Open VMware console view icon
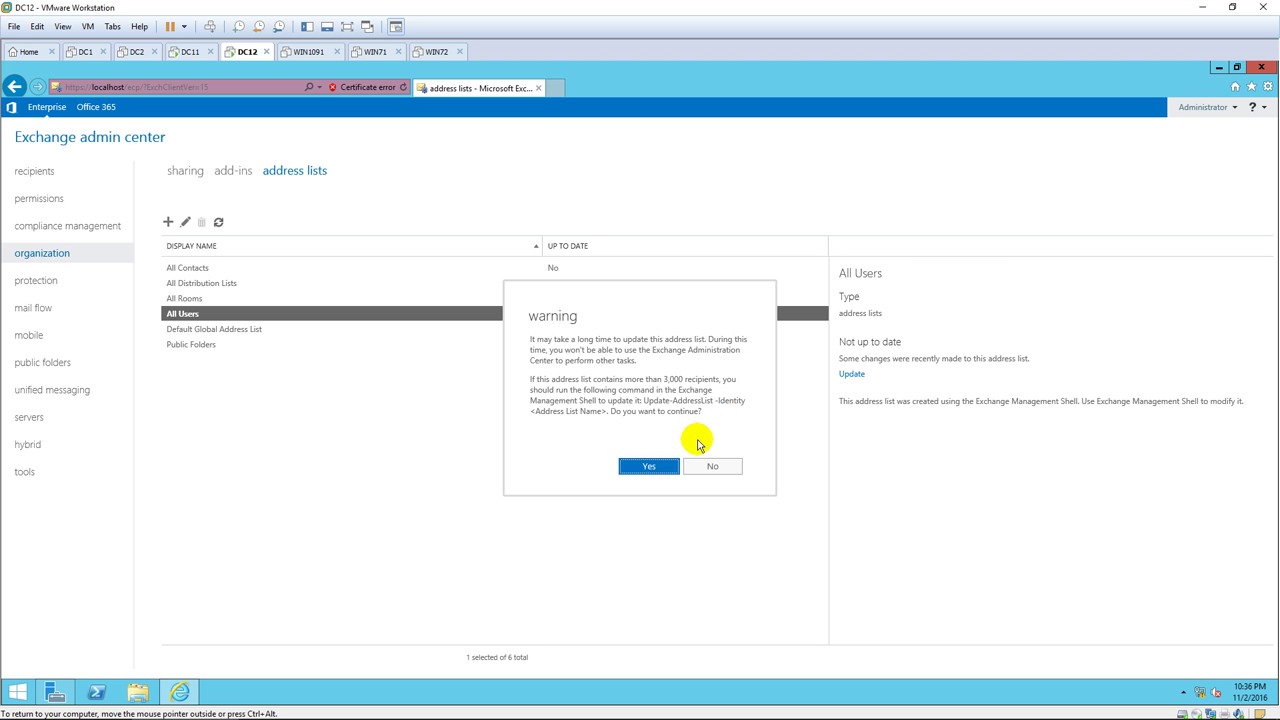The image size is (1280, 720). (396, 26)
